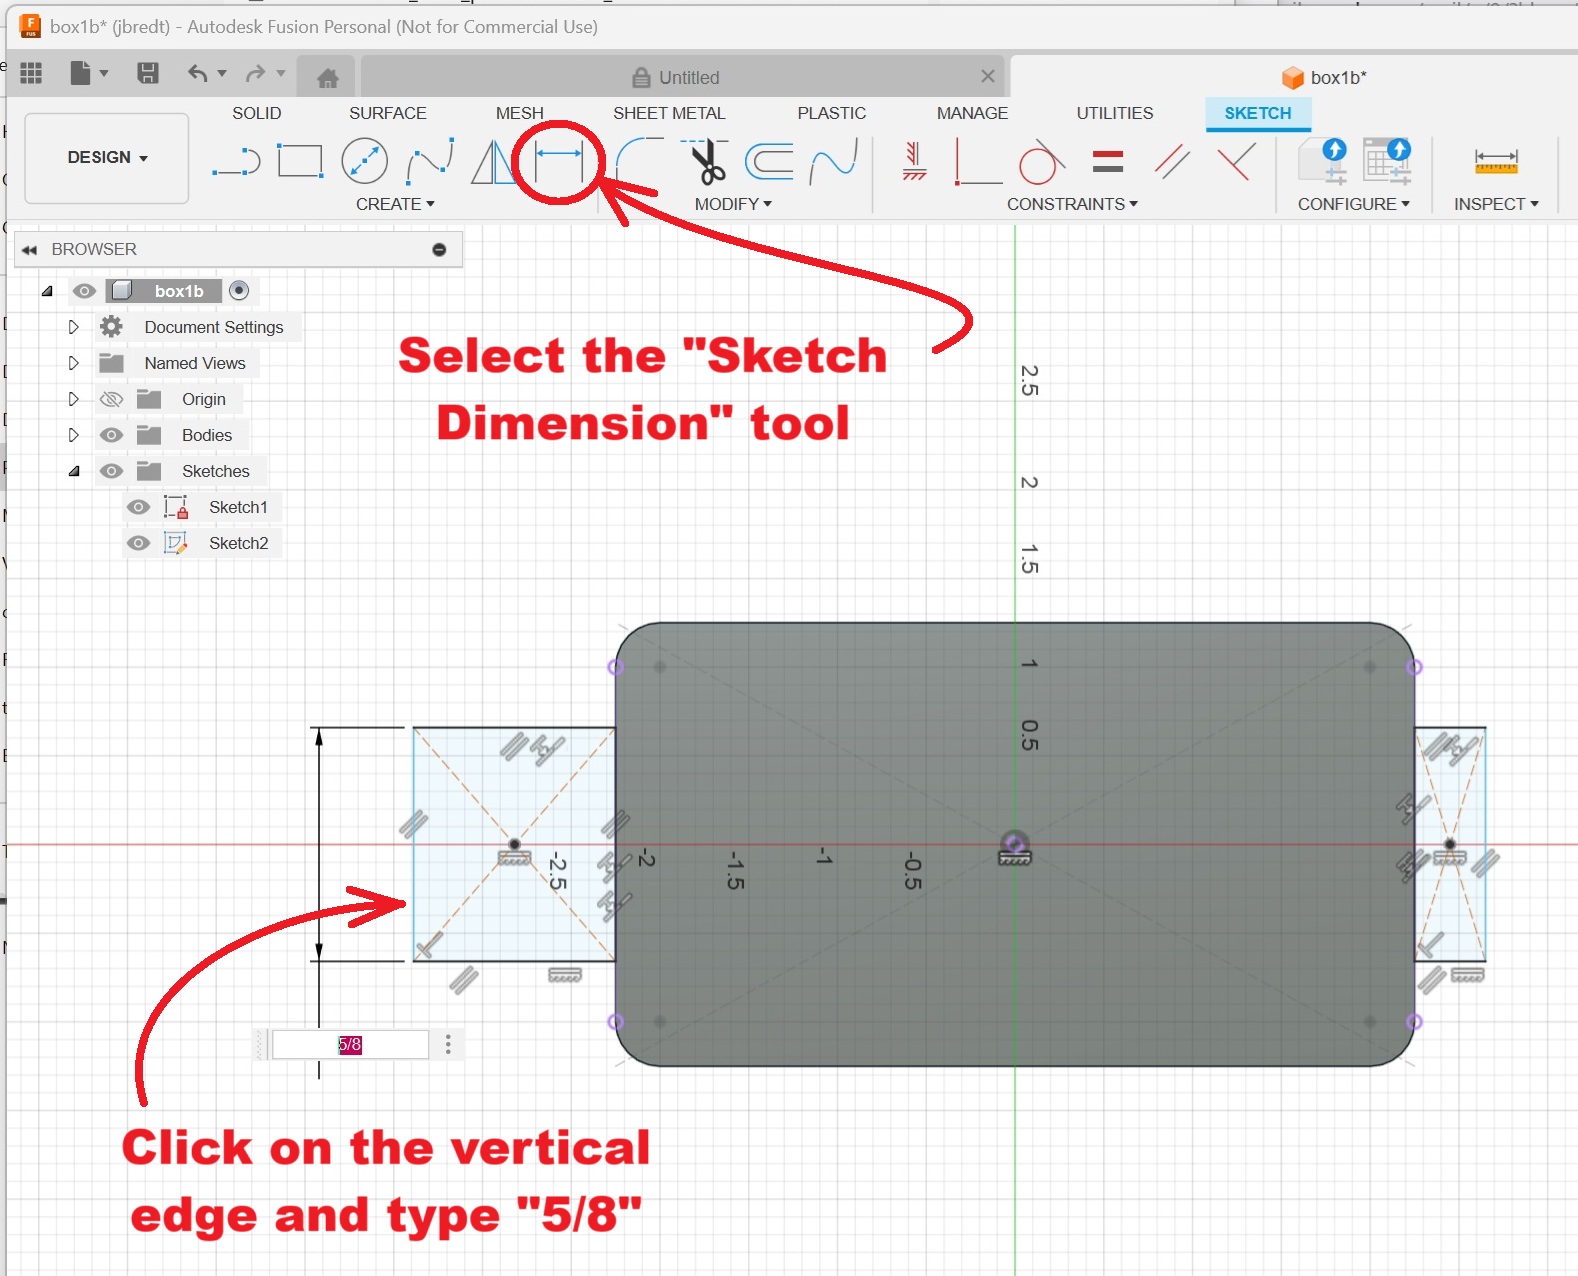Select the 2-point Rectangle tool

(300, 160)
